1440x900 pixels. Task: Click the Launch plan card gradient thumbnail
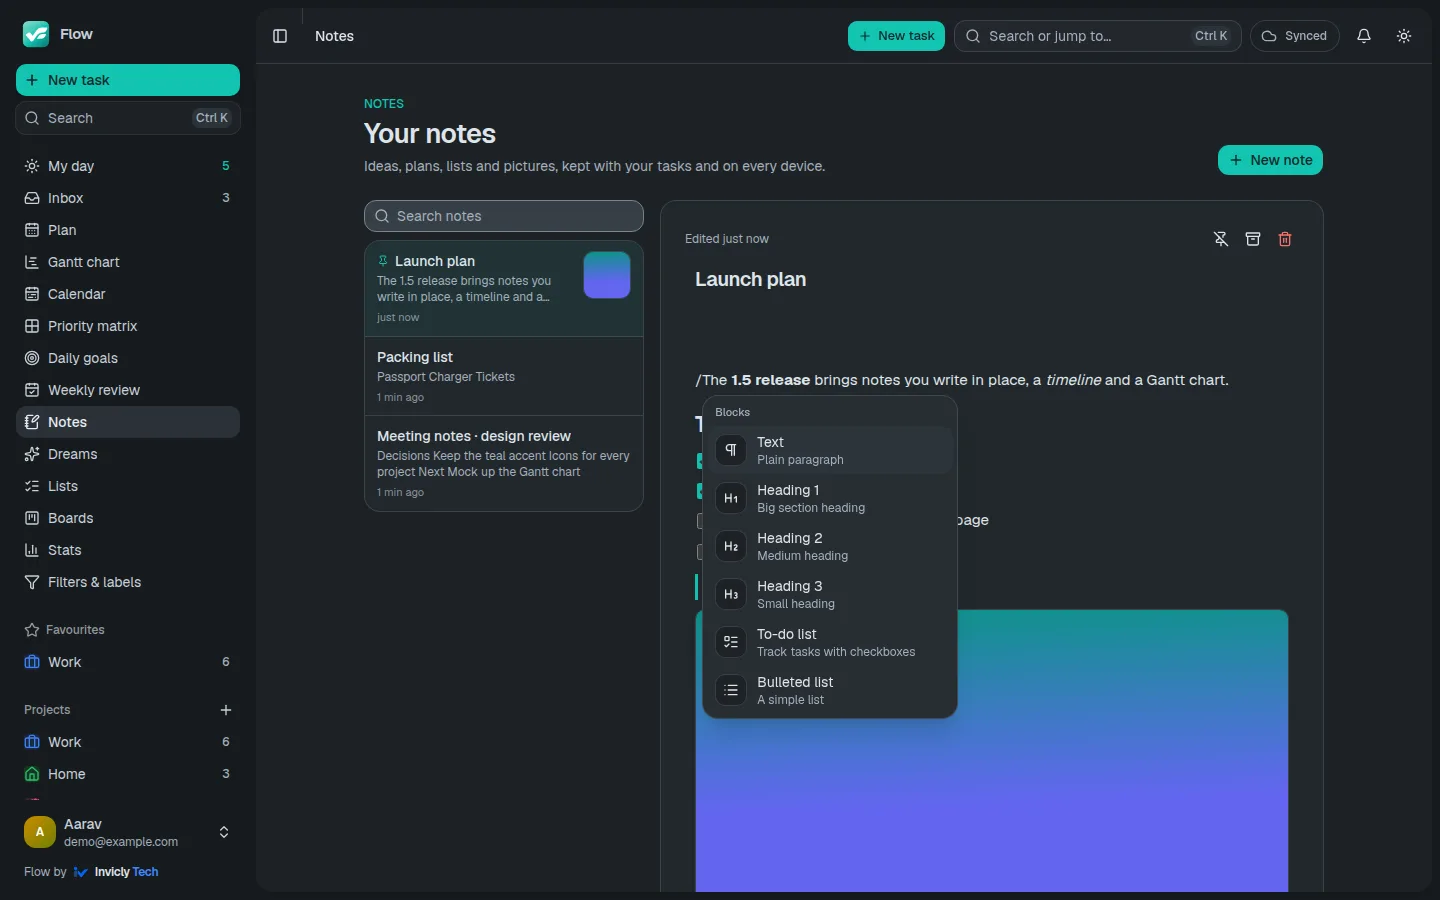[607, 275]
